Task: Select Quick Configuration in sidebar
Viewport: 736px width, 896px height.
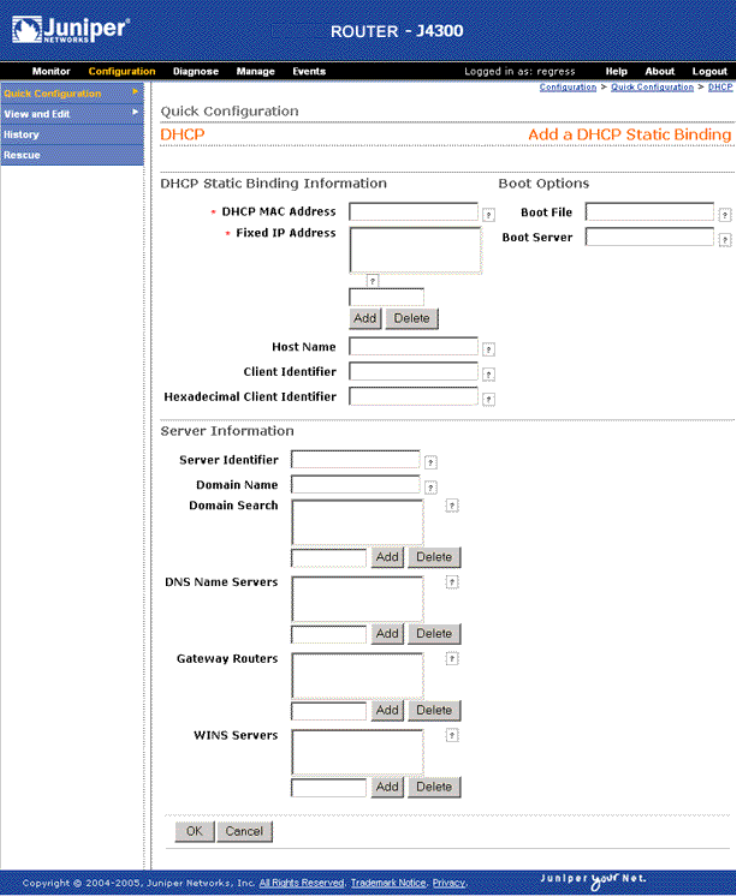Action: 72,94
